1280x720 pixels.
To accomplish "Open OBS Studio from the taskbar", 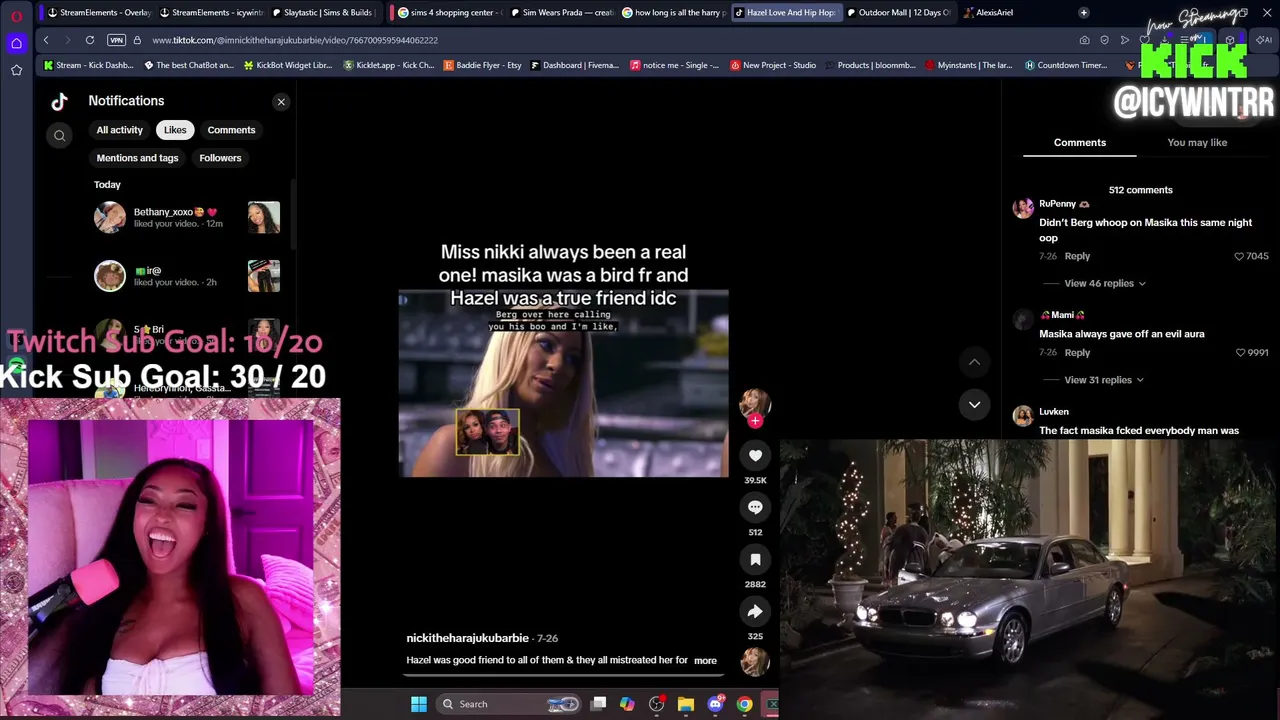I will tap(657, 704).
